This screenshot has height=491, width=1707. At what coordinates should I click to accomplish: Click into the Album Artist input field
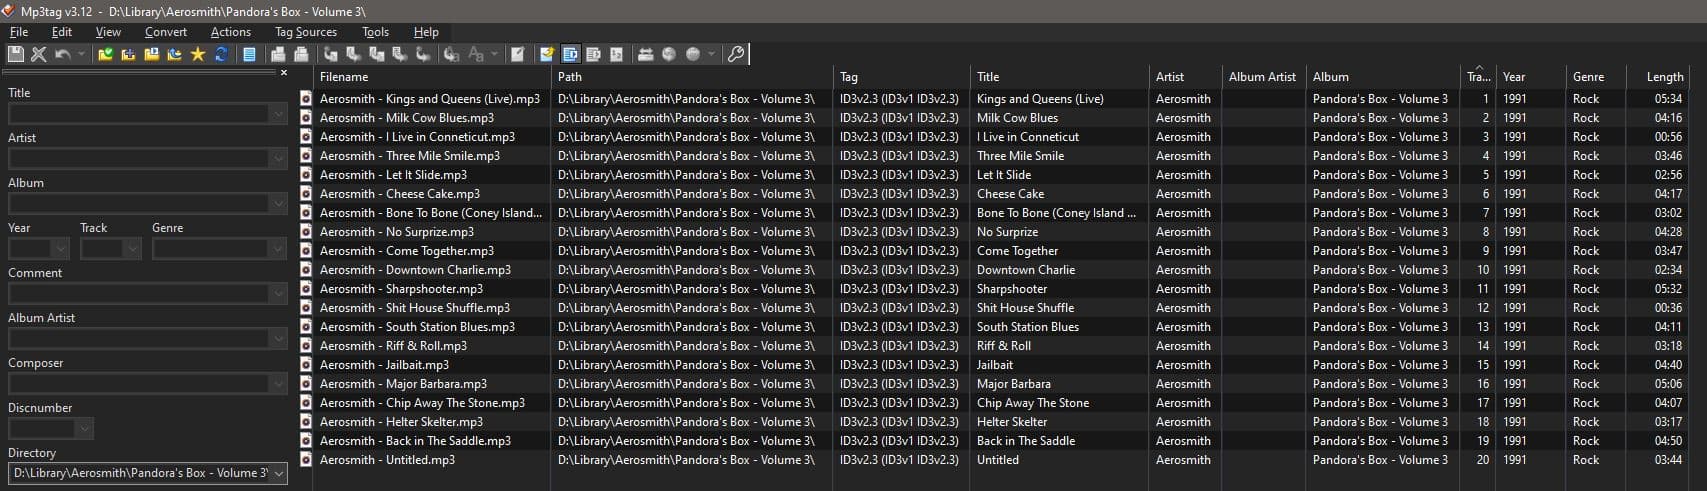click(x=138, y=338)
